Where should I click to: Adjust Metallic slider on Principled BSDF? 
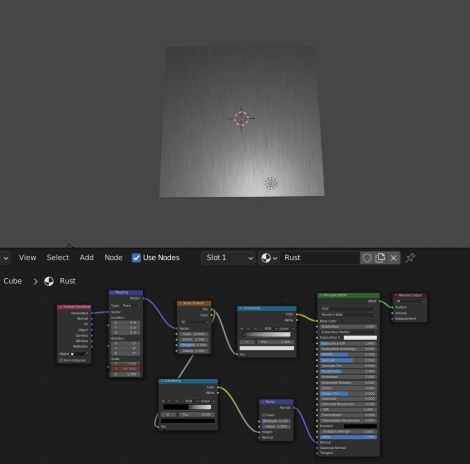[x=348, y=355]
